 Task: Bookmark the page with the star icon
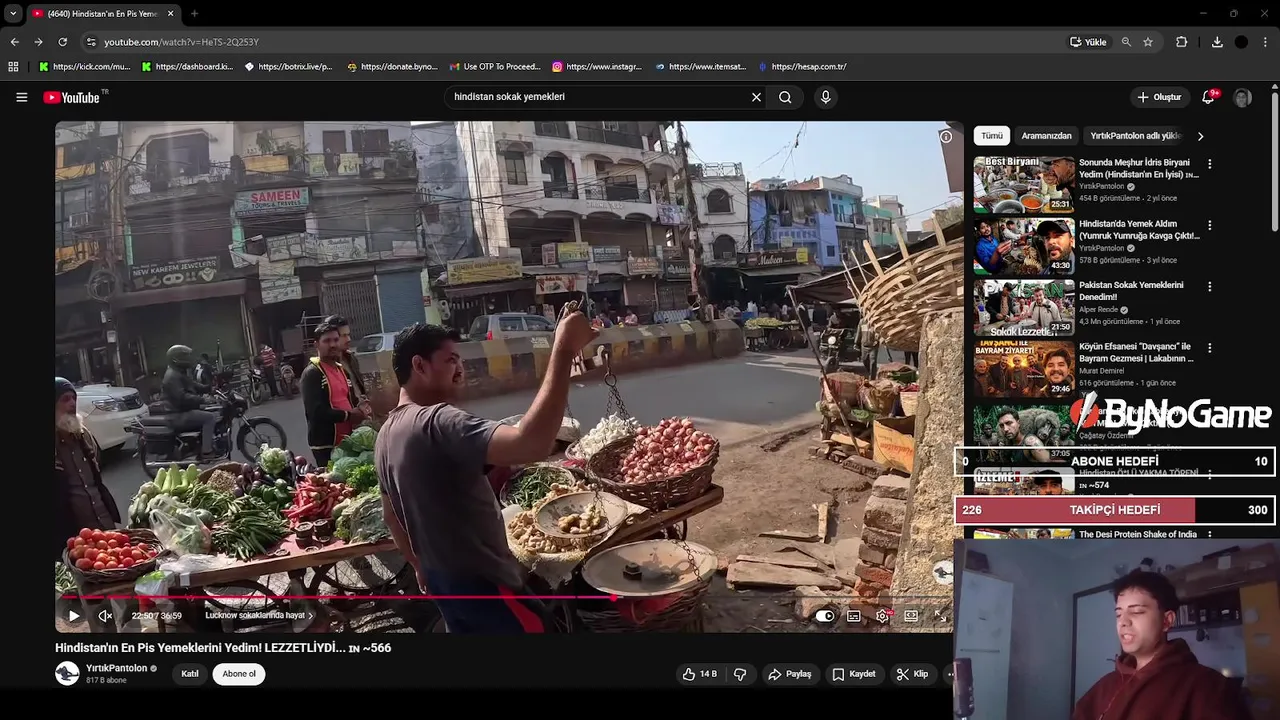point(1148,42)
